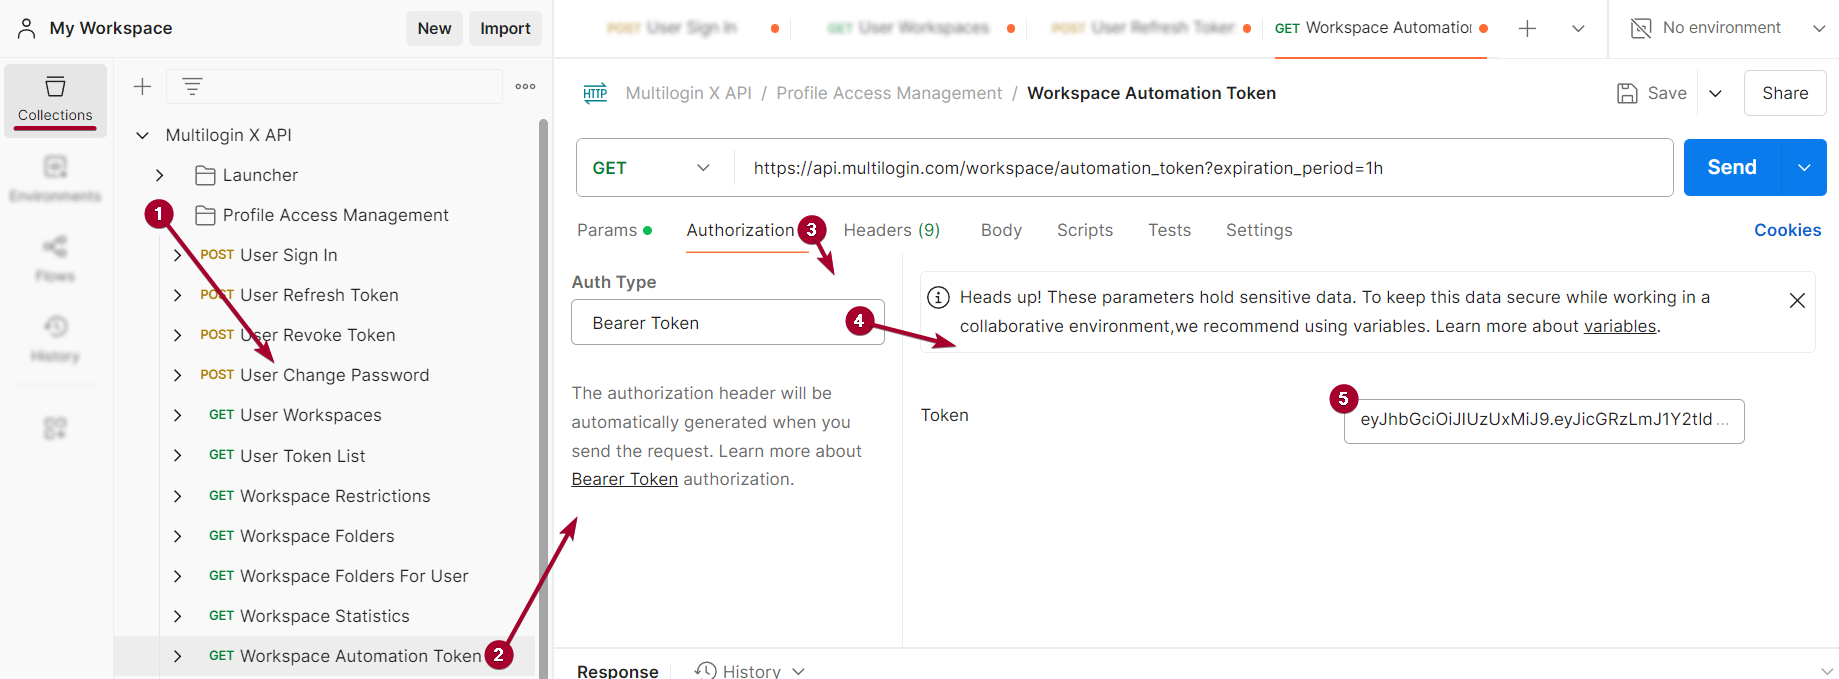The width and height of the screenshot is (1839, 679).
Task: Click the Token value input field
Action: 1544,421
